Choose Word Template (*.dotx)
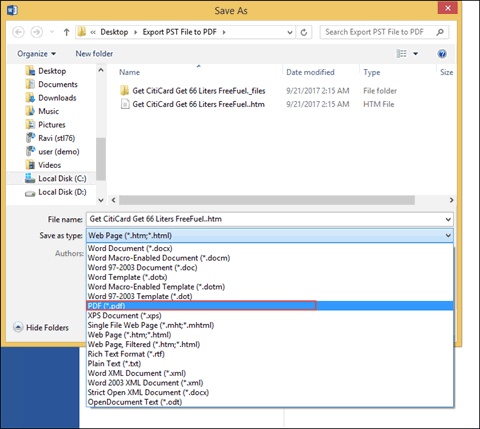 (270, 277)
